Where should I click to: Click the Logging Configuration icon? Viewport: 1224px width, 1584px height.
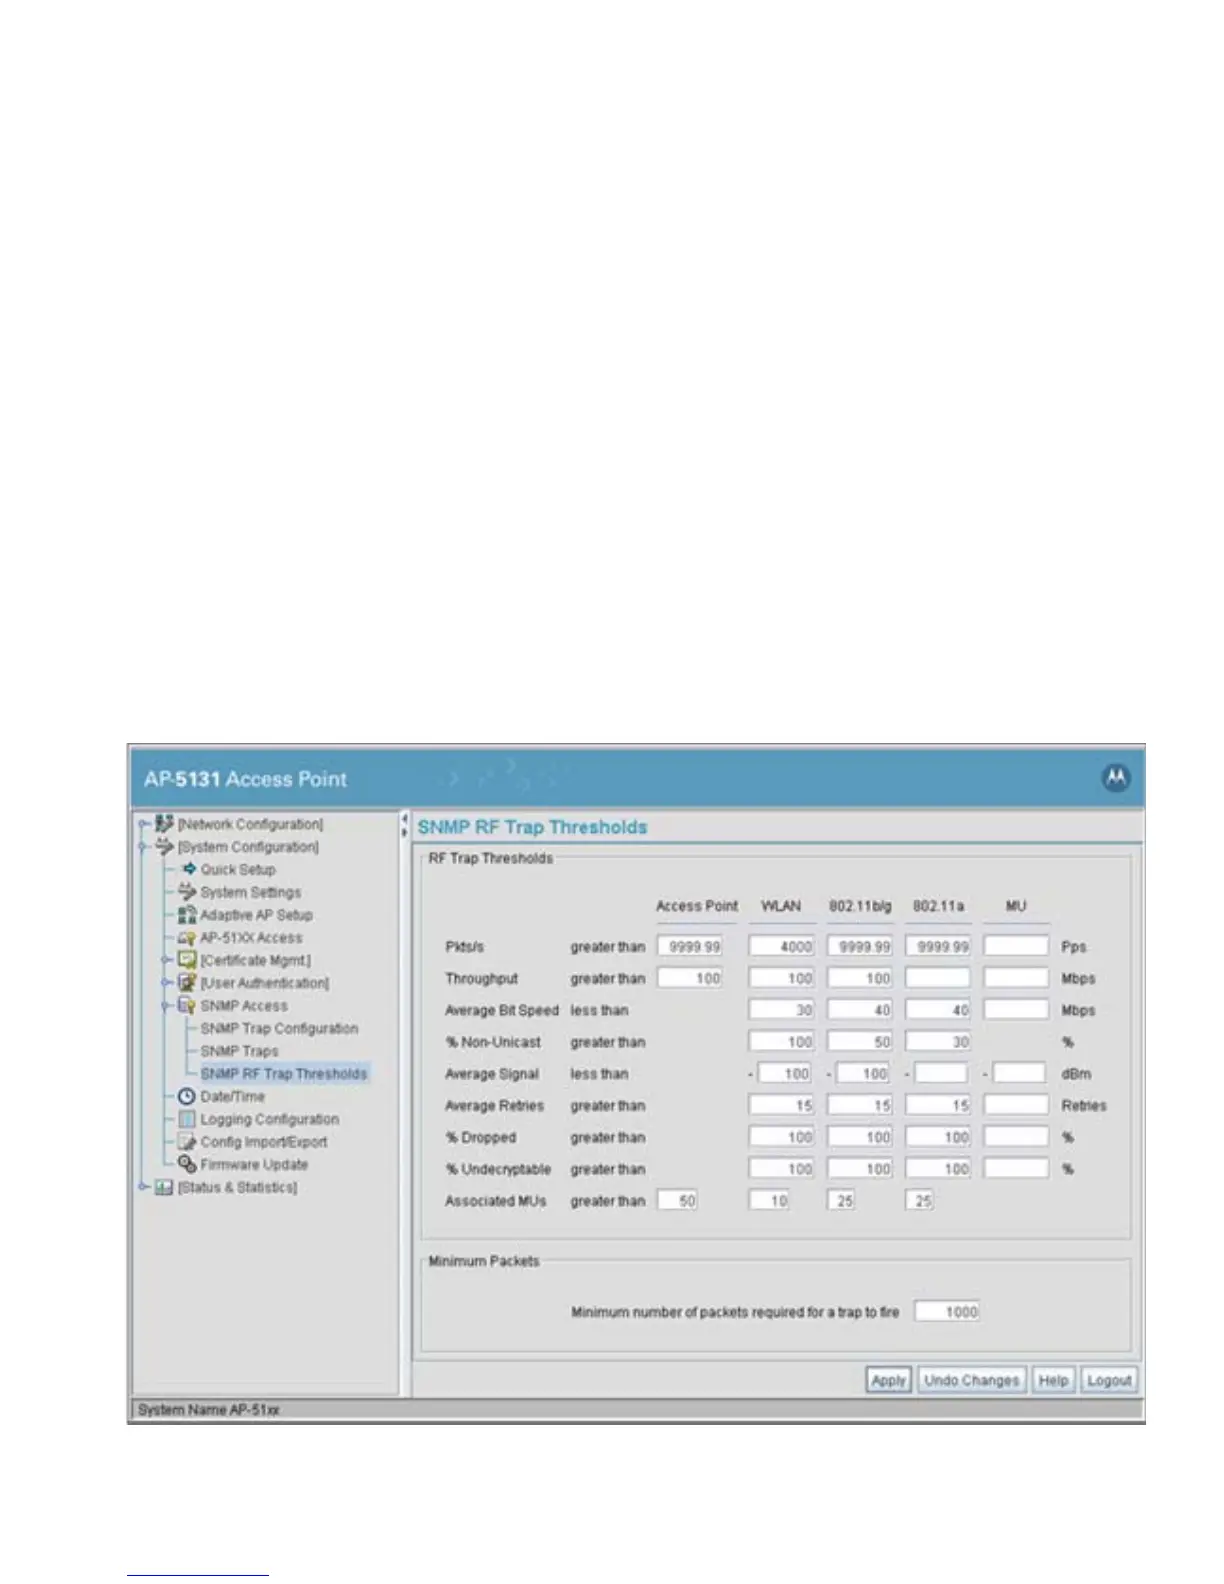[187, 1119]
